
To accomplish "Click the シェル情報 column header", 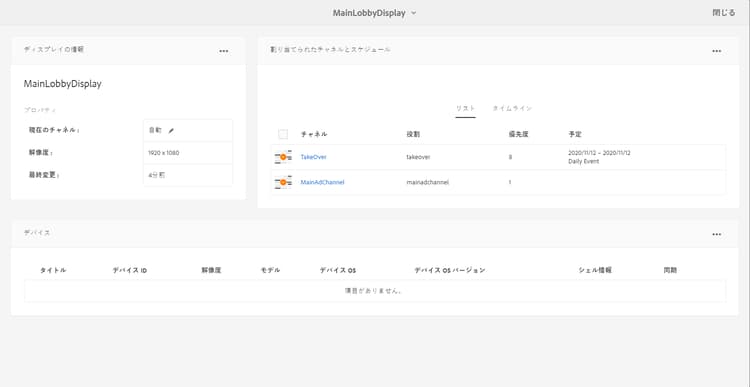I will 595,270.
